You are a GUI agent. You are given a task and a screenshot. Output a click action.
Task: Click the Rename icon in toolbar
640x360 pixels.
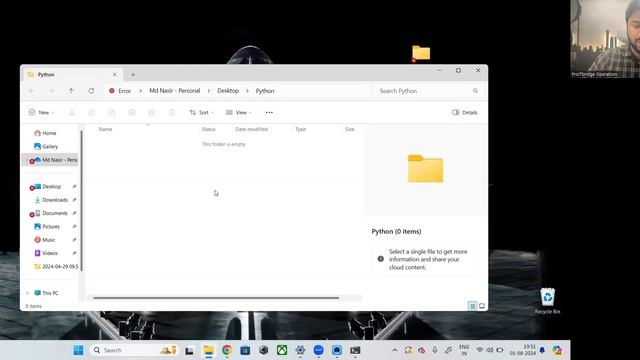132,112
